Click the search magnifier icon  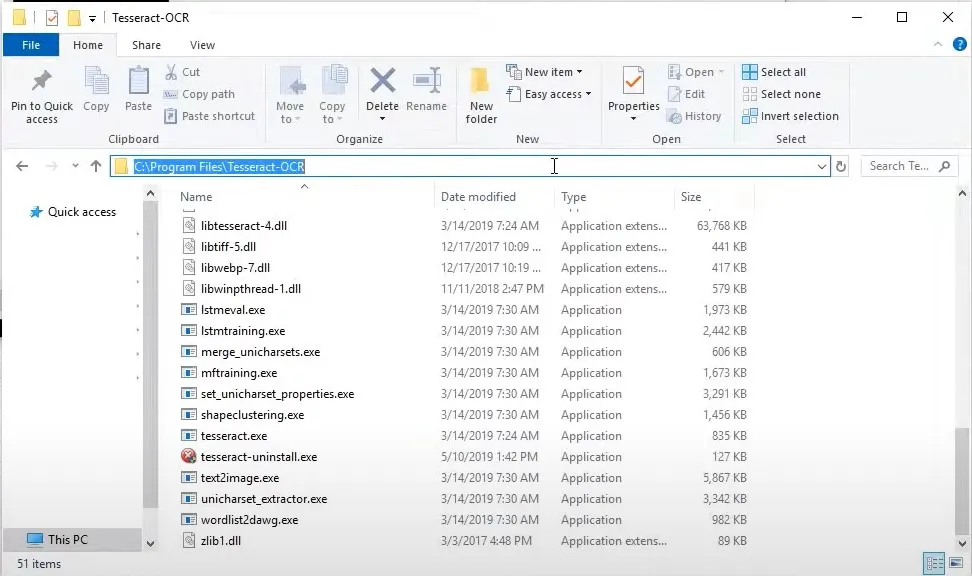pos(945,166)
